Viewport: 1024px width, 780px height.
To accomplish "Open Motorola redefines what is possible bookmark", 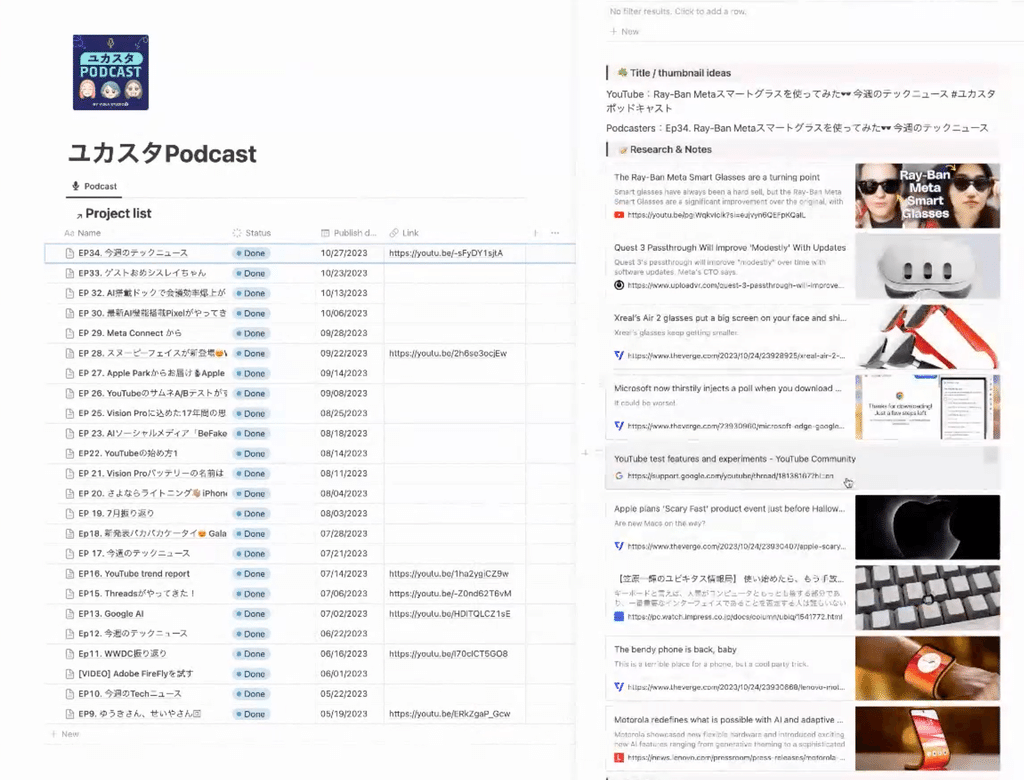I will click(729, 739).
